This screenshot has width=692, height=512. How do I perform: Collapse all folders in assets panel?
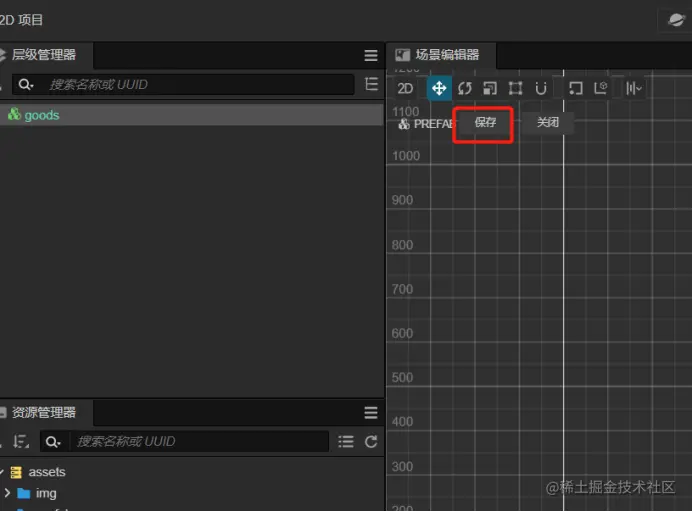[346, 441]
